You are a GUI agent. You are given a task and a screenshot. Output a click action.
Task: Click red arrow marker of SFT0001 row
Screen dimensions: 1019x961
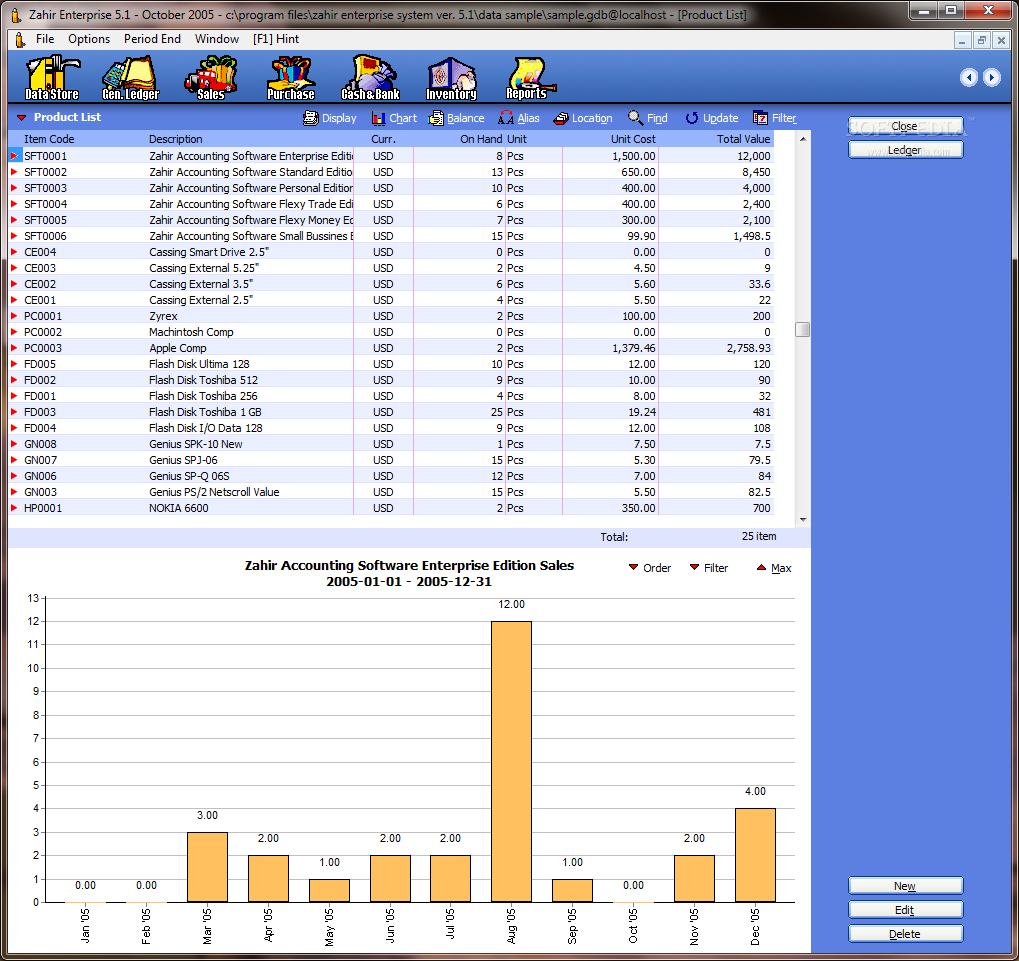(14, 156)
